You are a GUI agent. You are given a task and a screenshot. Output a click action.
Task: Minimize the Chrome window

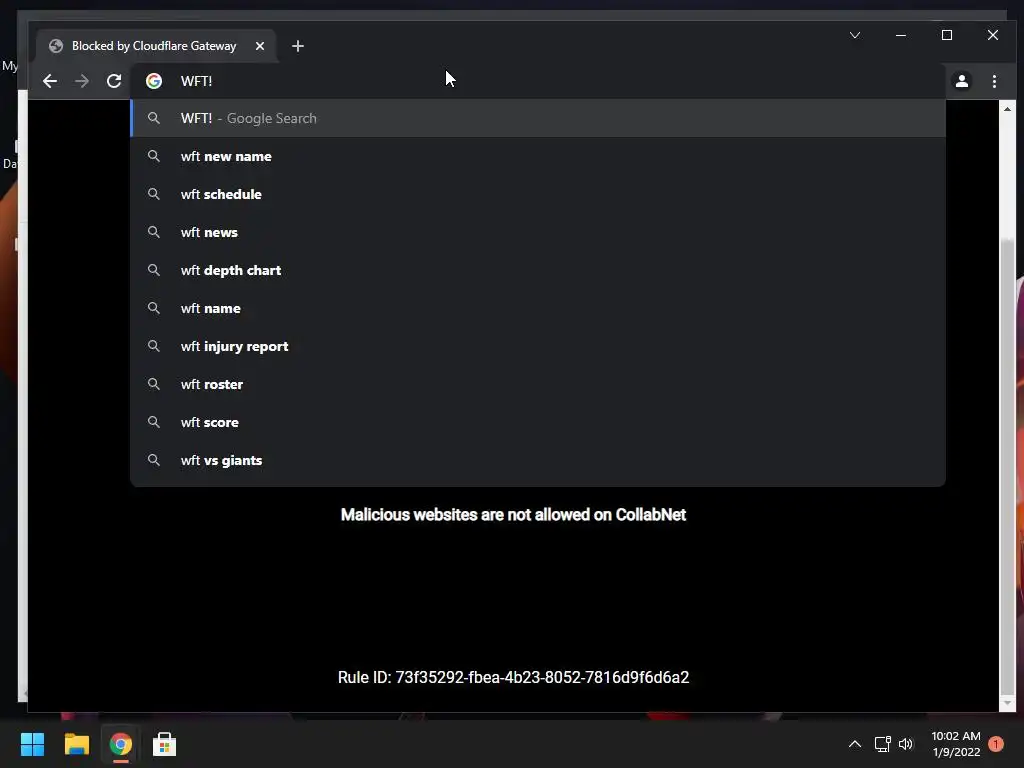point(901,35)
